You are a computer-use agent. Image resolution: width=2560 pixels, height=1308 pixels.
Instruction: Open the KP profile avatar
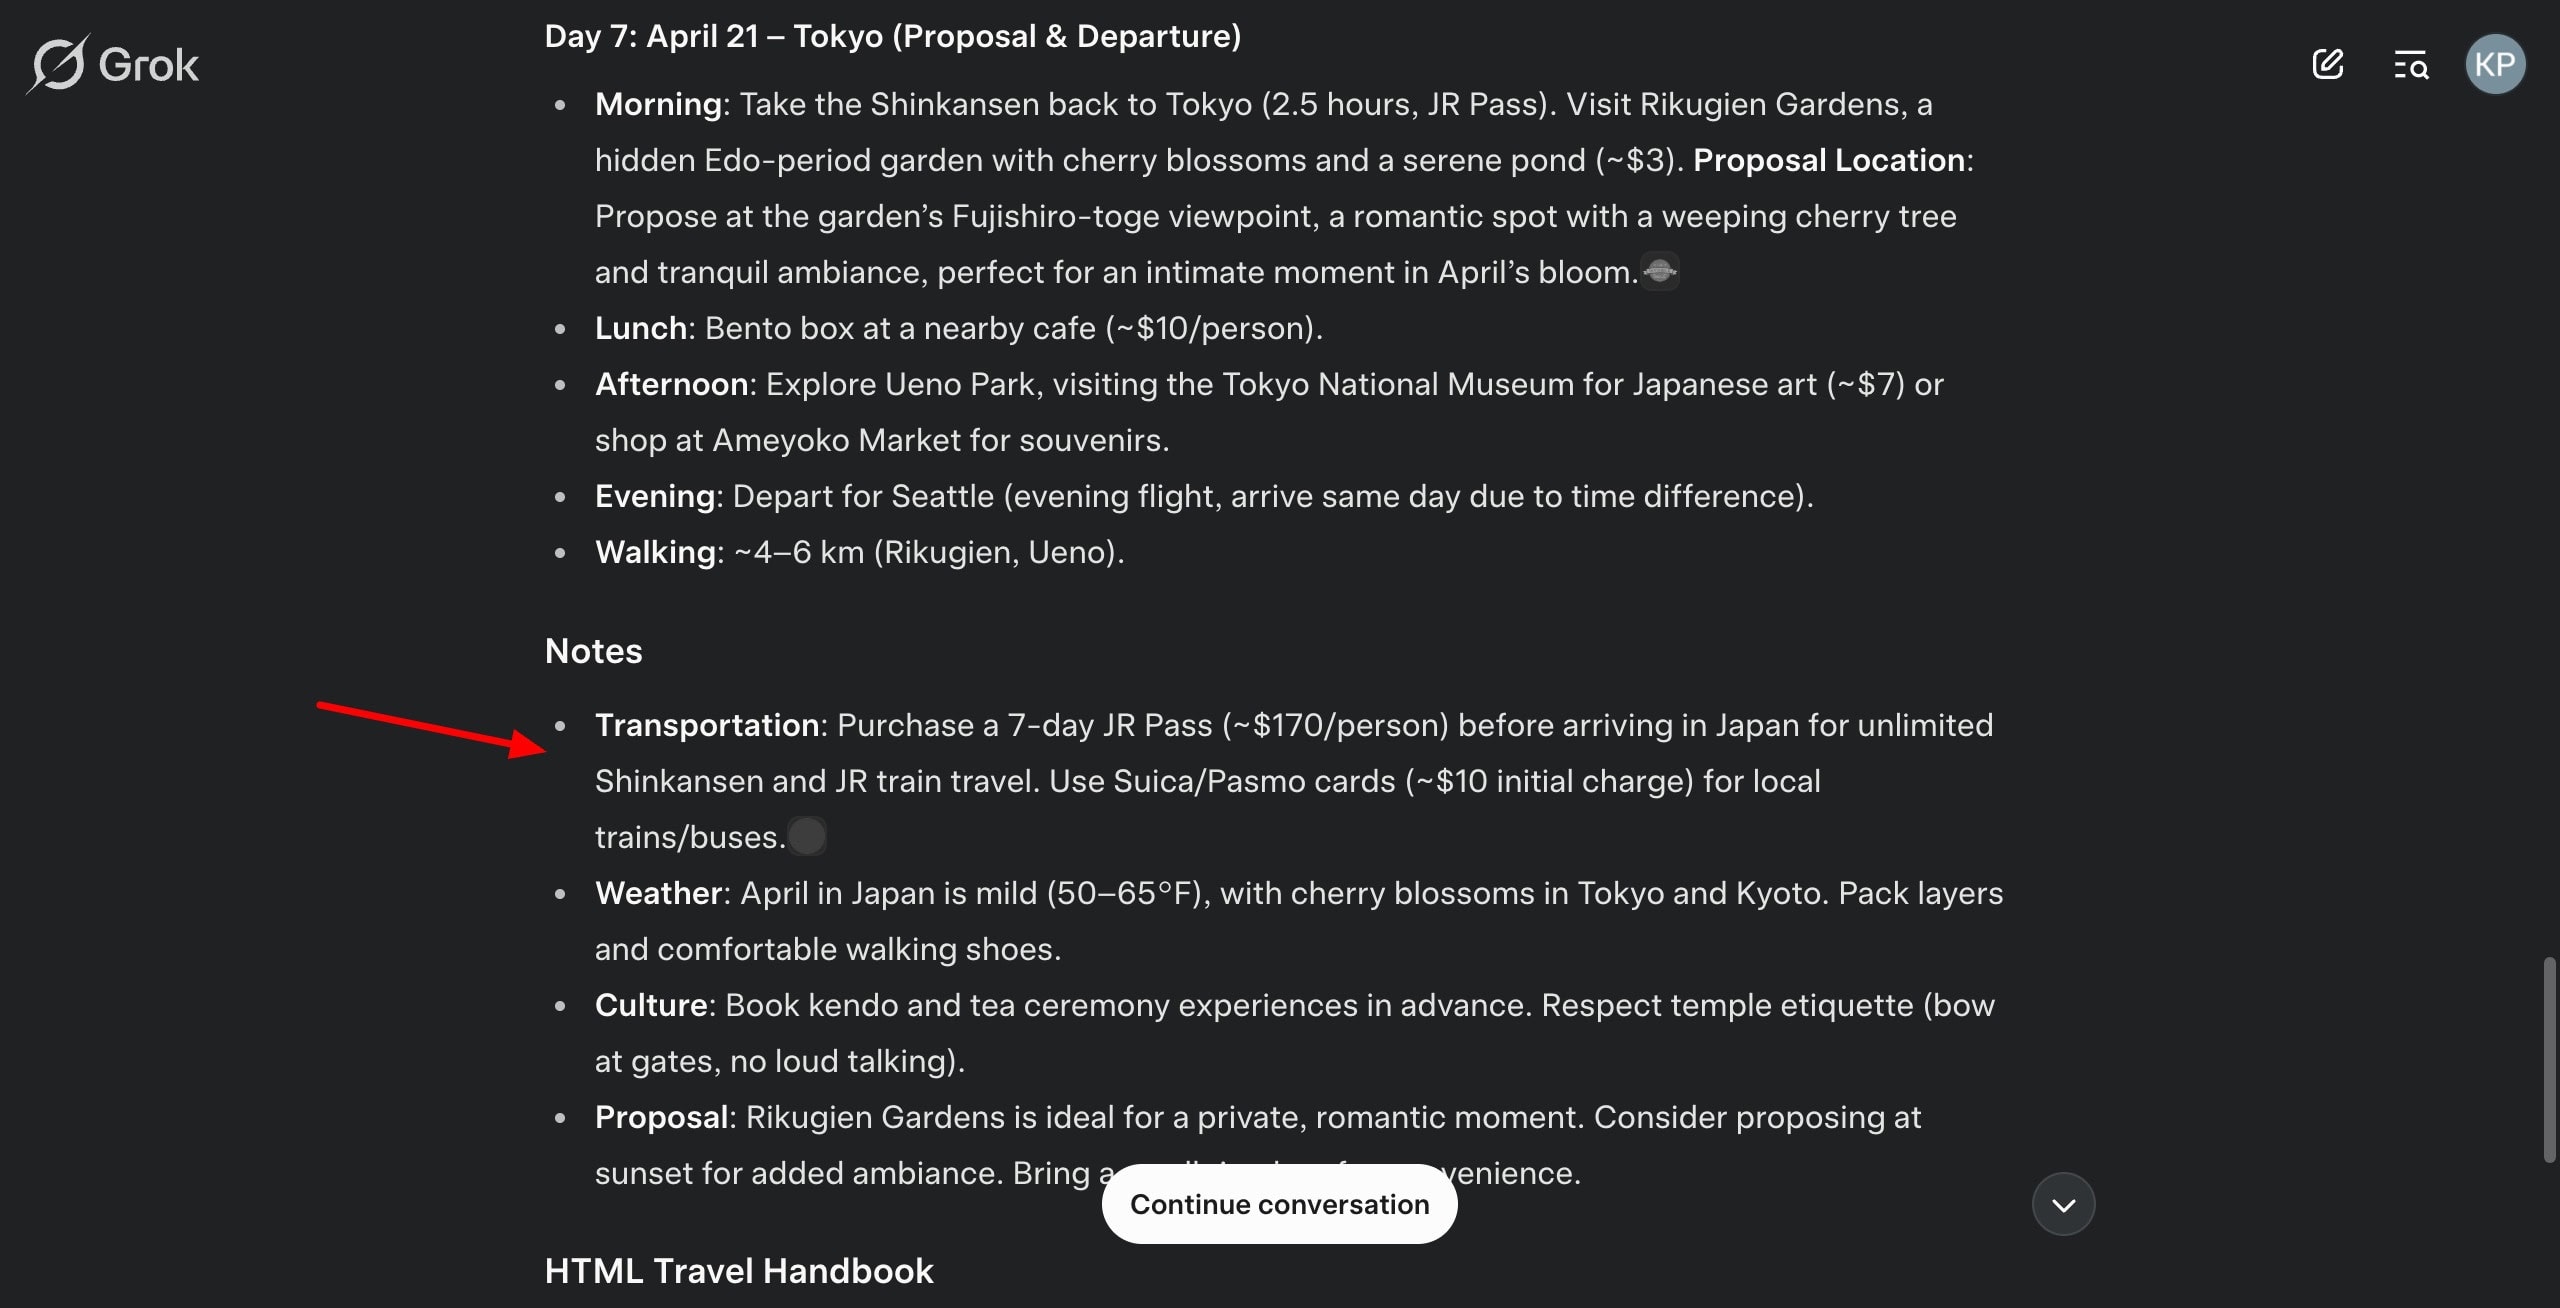point(2495,65)
